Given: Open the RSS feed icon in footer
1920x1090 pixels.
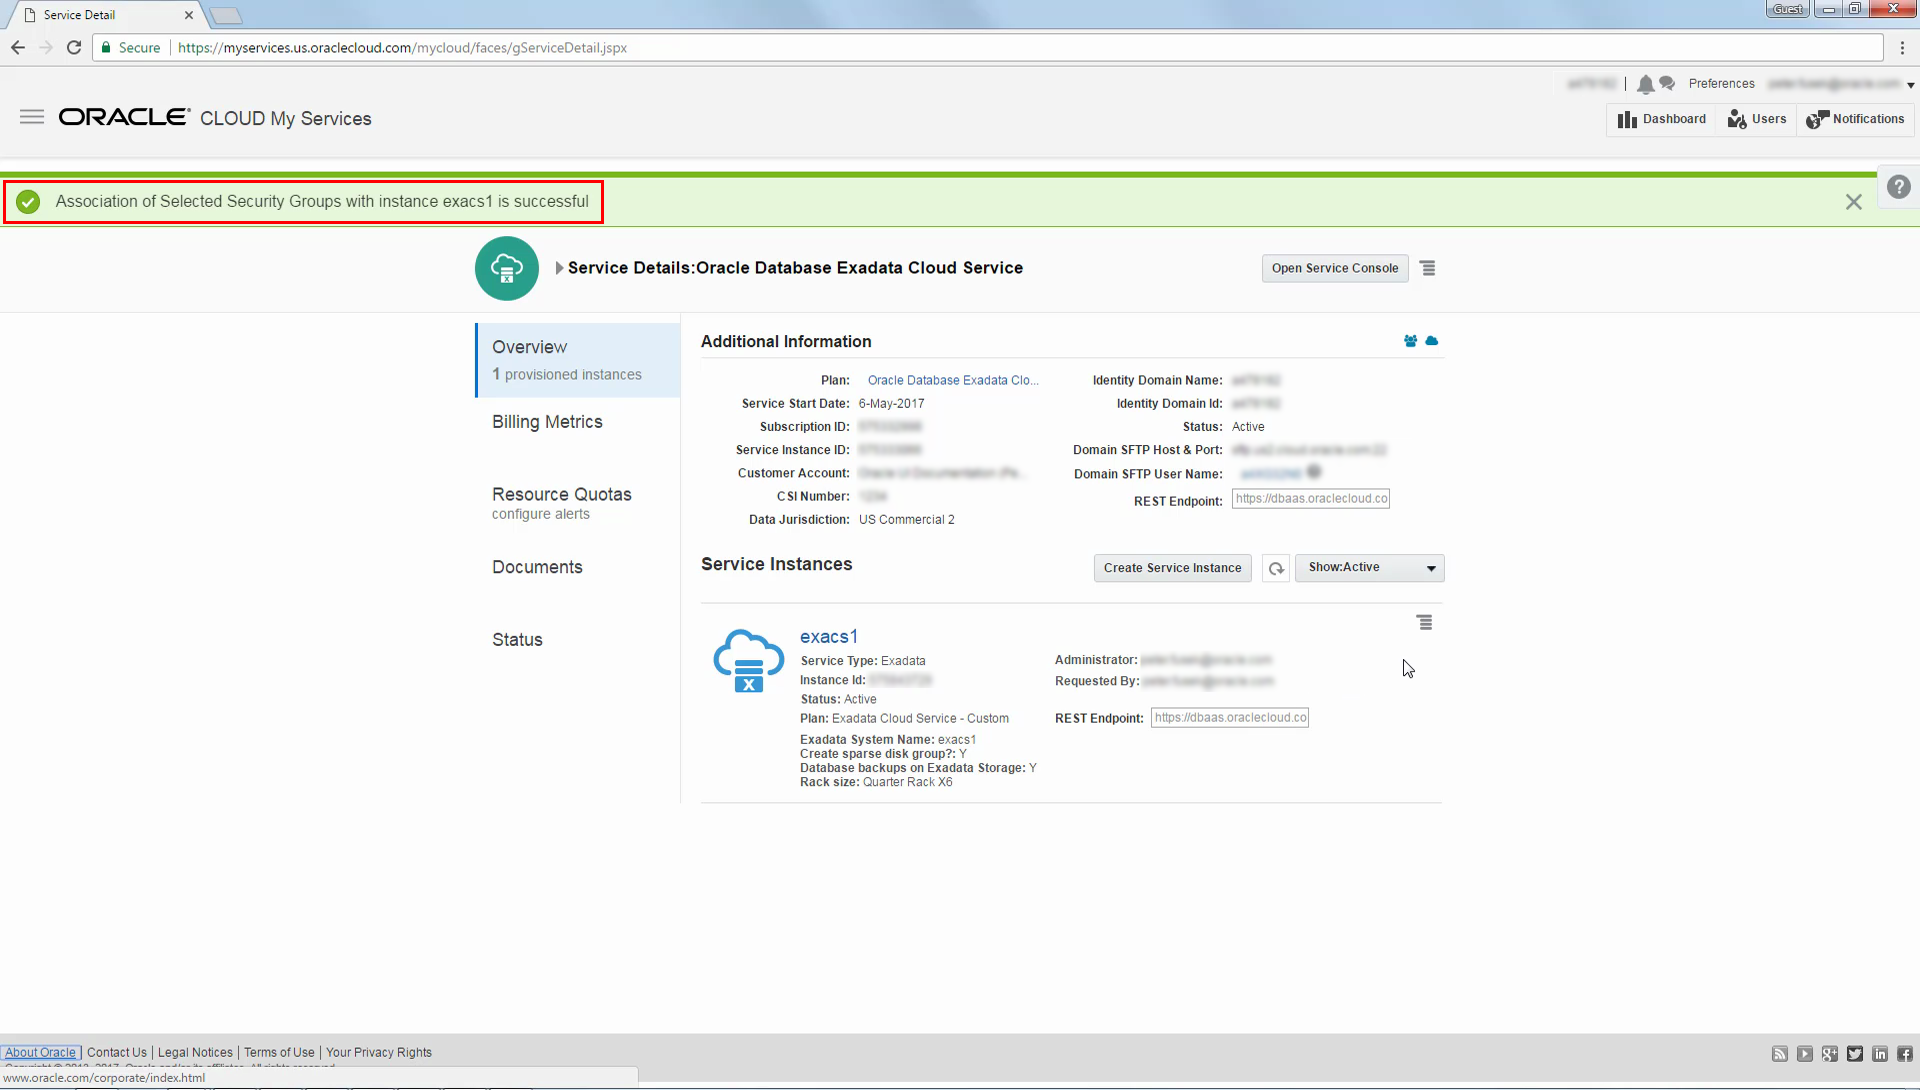Looking at the screenshot, I should tap(1780, 1054).
